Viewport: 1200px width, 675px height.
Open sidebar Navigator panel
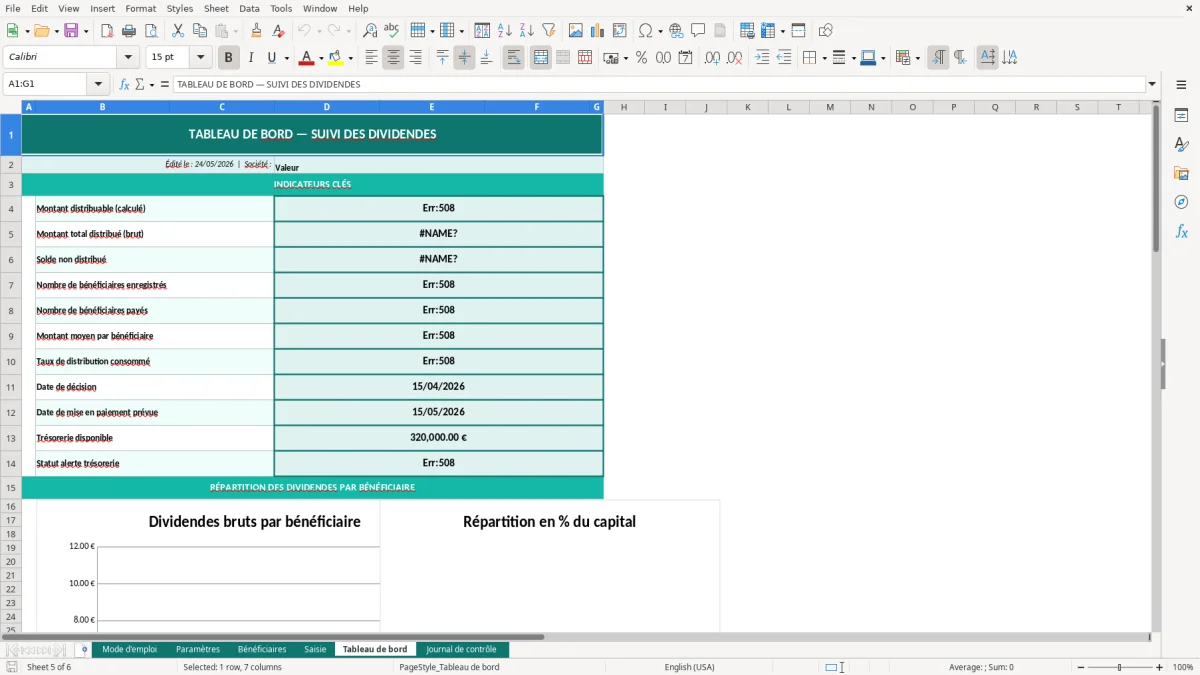coord(1181,202)
